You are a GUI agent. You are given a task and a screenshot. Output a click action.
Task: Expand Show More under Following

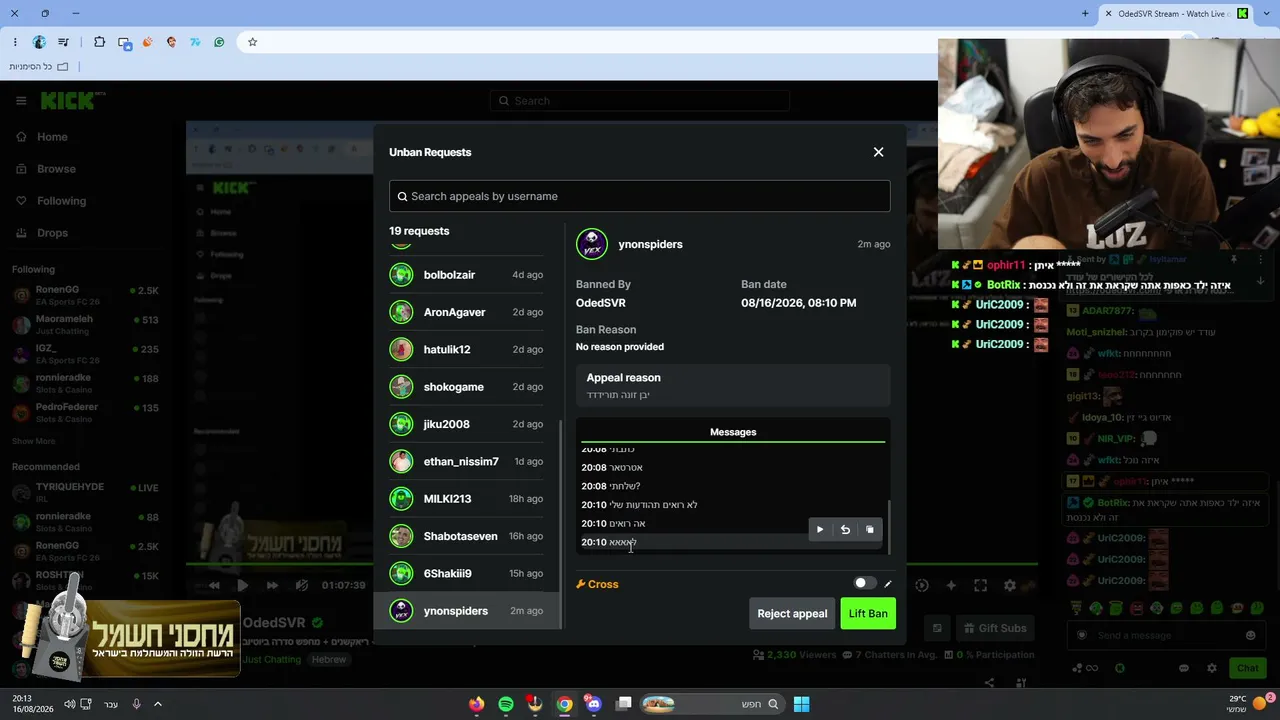(x=34, y=441)
